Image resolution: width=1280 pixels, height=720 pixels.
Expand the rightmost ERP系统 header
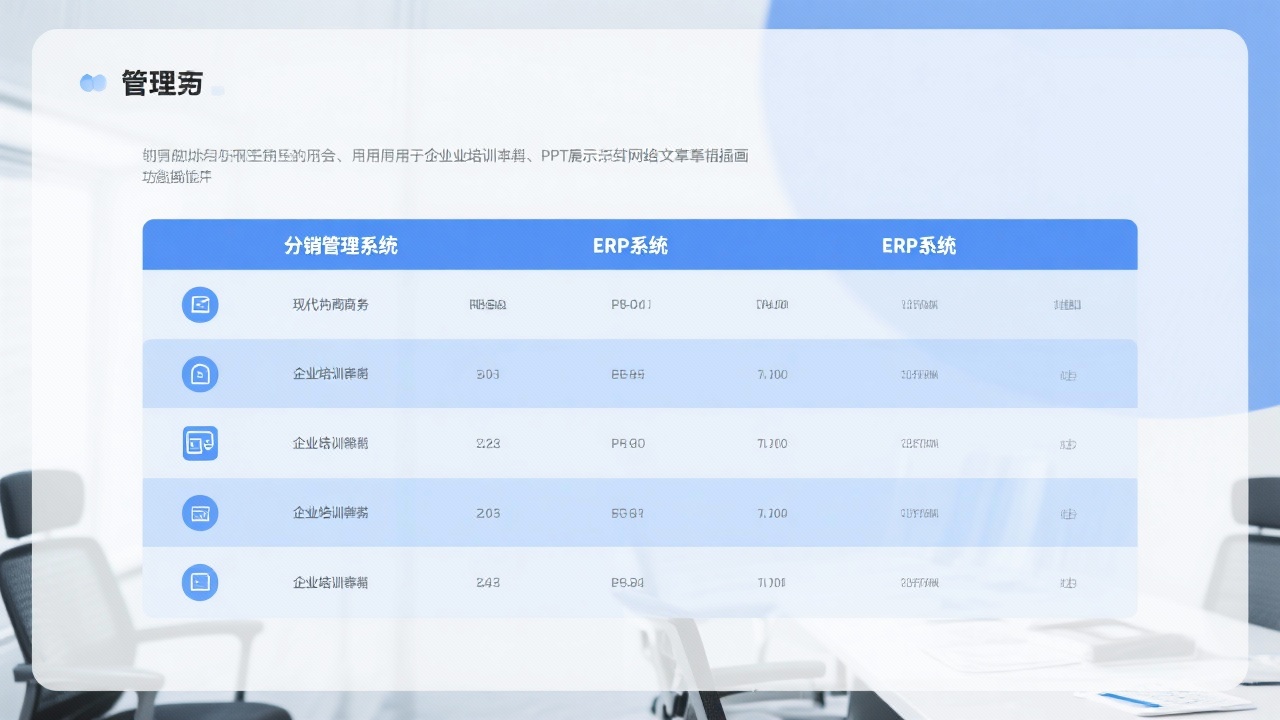(x=919, y=244)
